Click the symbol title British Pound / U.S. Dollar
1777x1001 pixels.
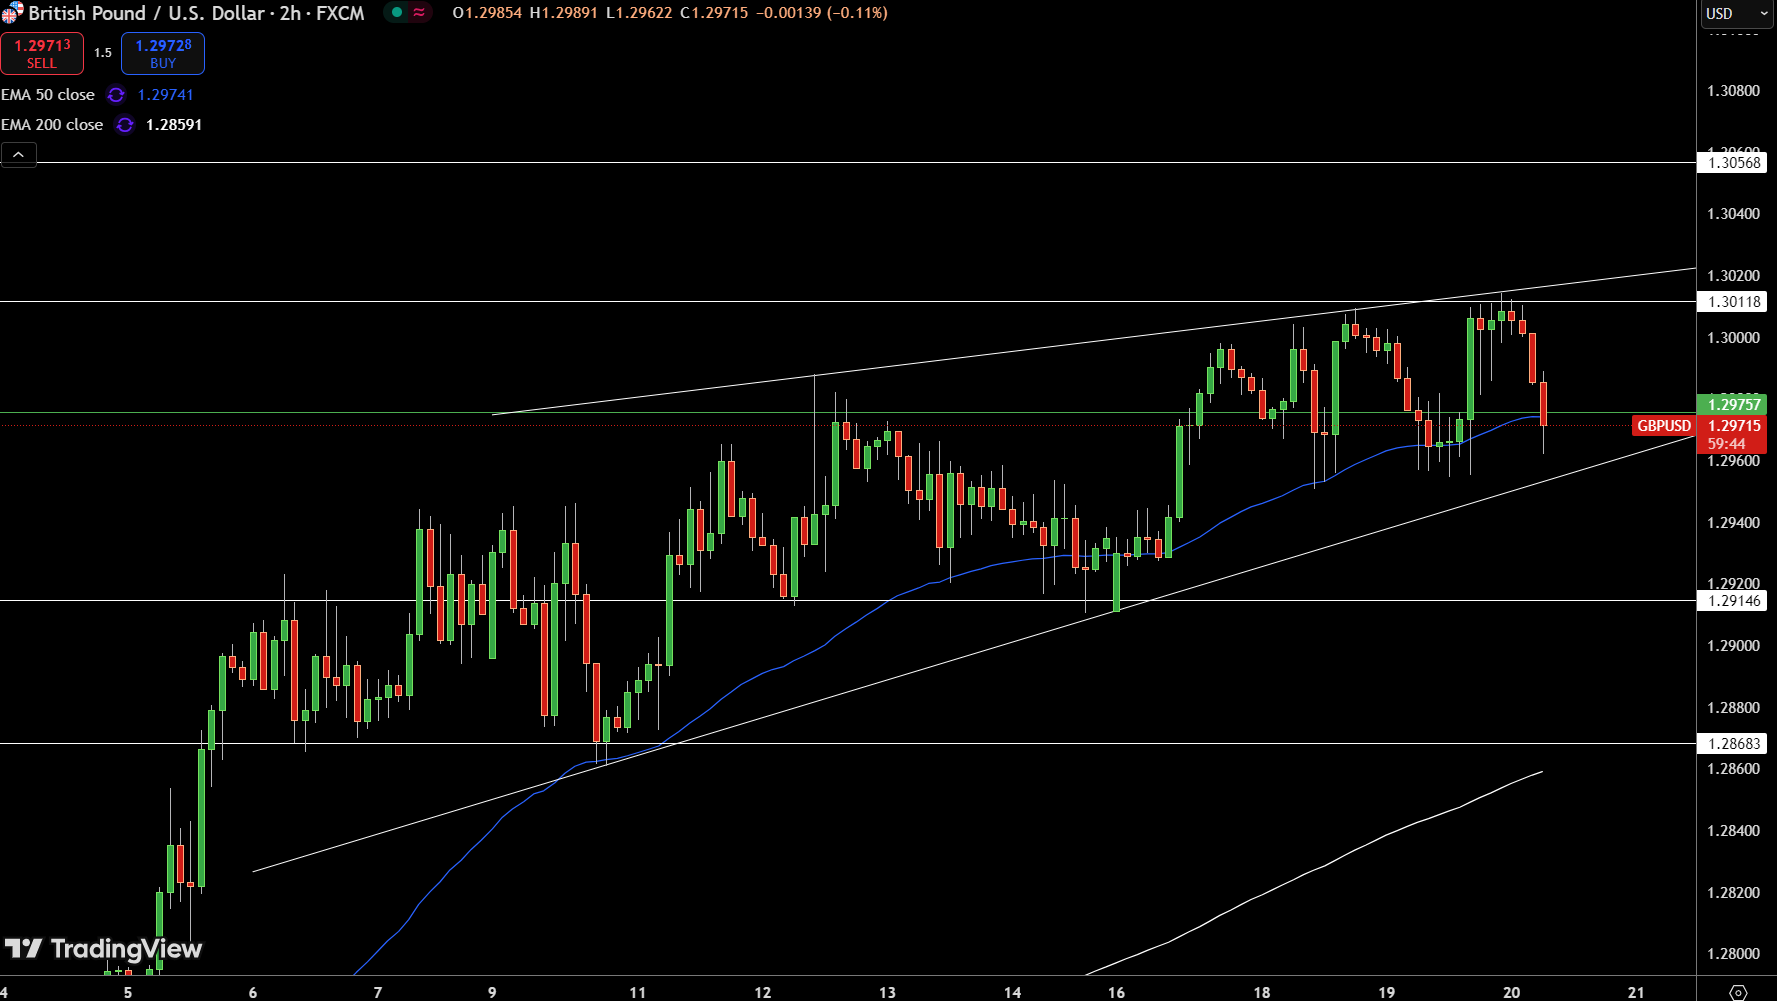coord(147,13)
